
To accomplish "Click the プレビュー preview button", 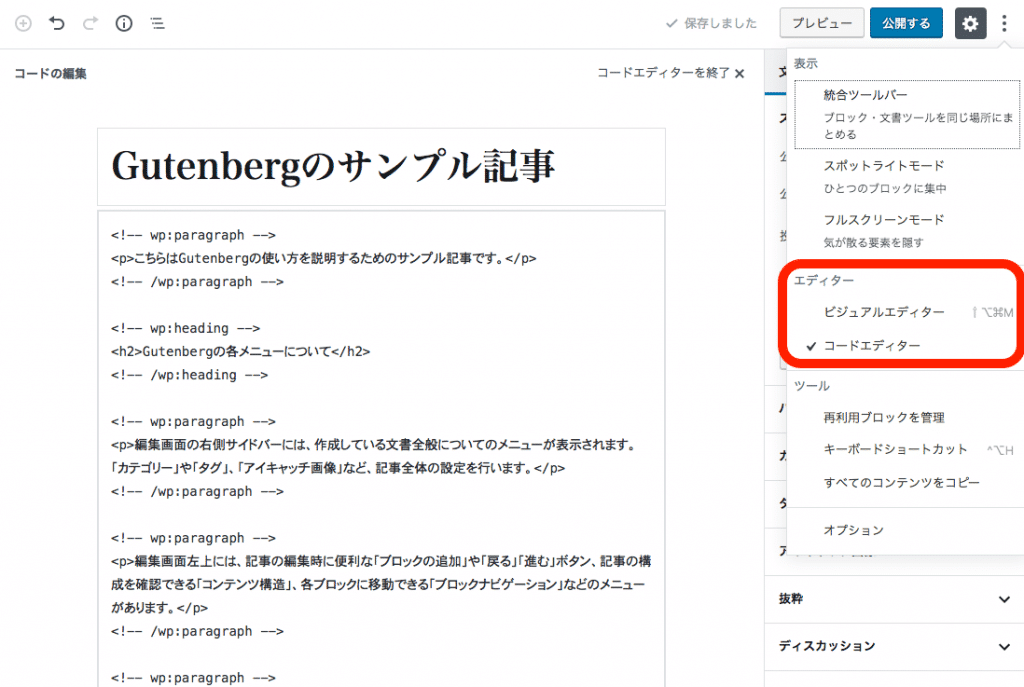I will point(822,24).
